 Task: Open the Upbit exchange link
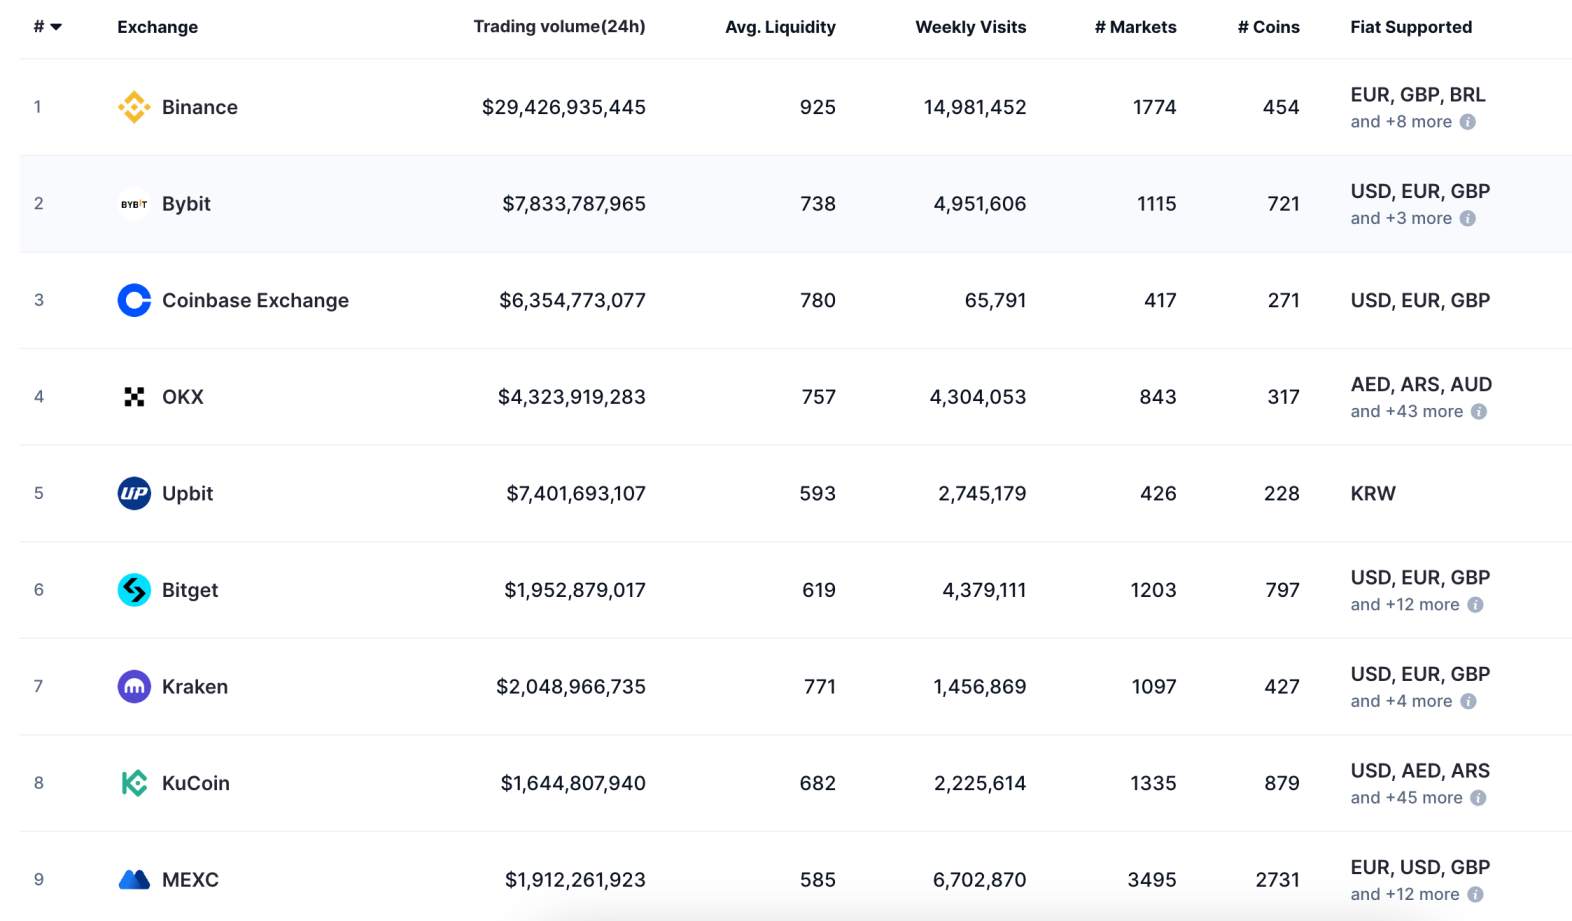[187, 493]
